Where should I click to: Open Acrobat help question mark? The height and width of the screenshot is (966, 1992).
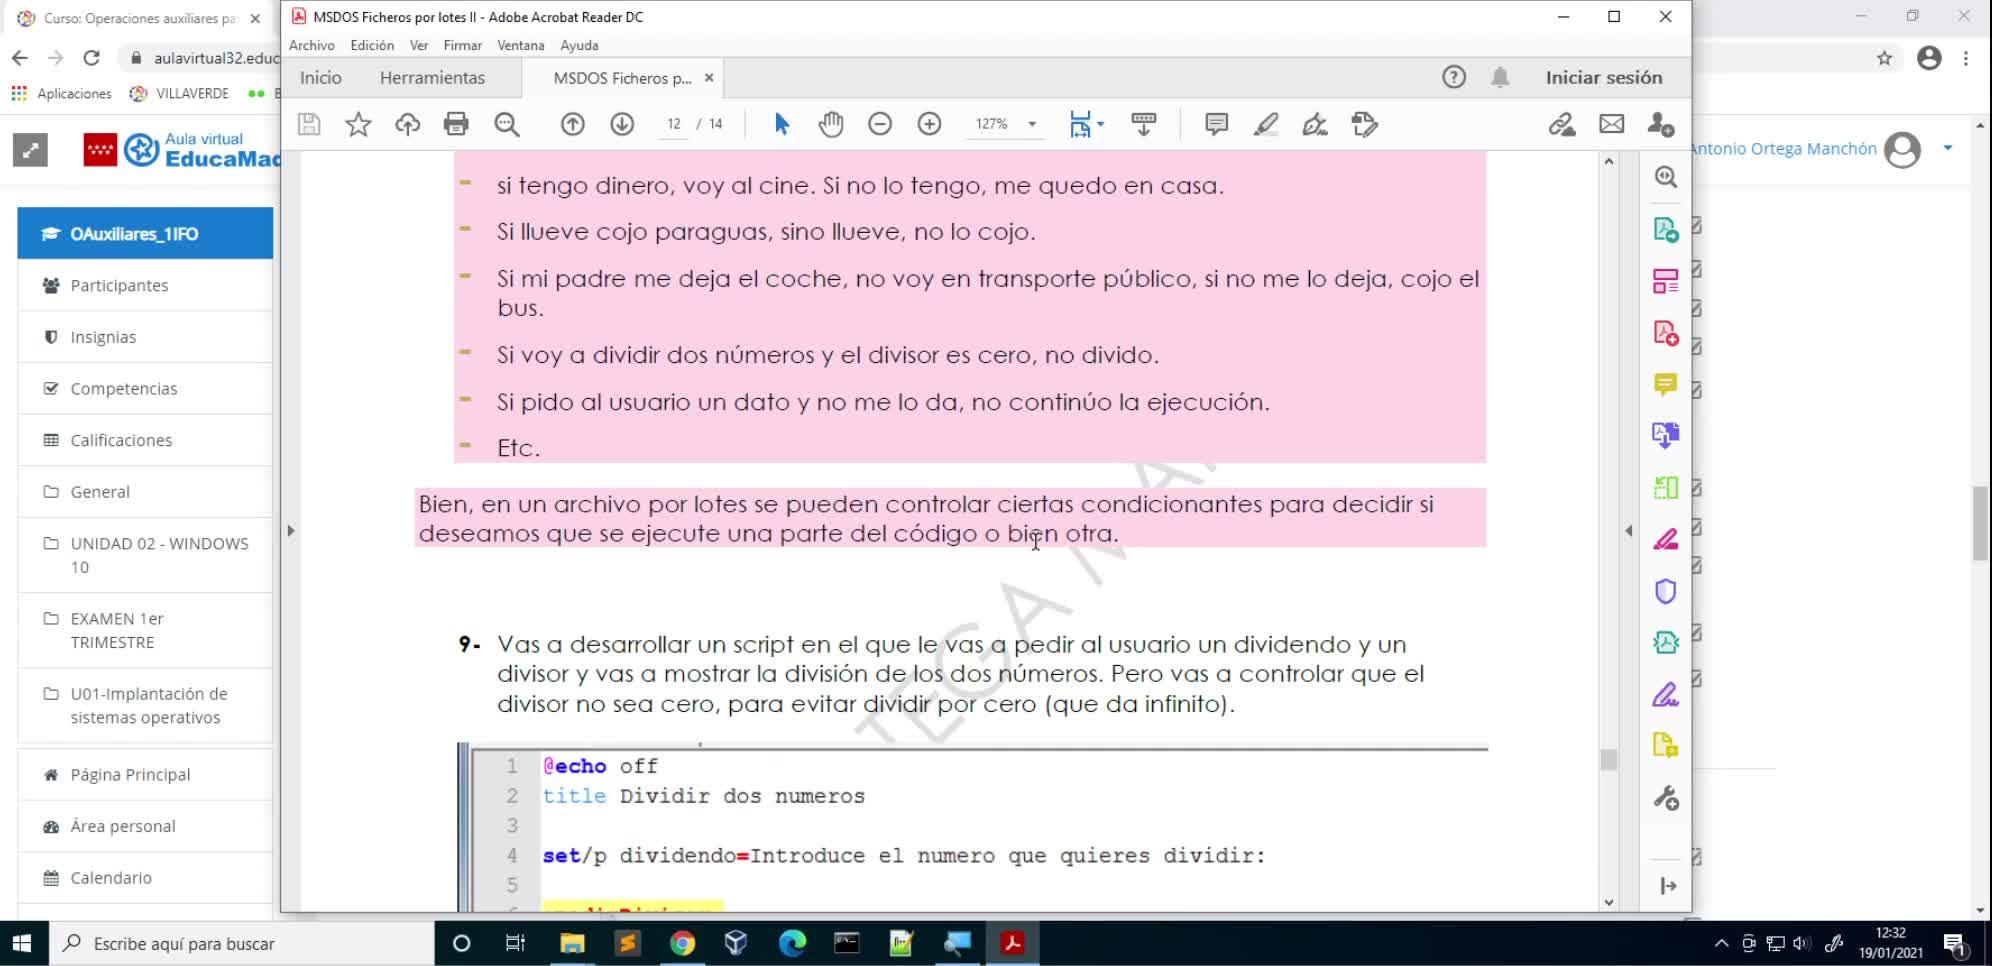pyautogui.click(x=1454, y=77)
